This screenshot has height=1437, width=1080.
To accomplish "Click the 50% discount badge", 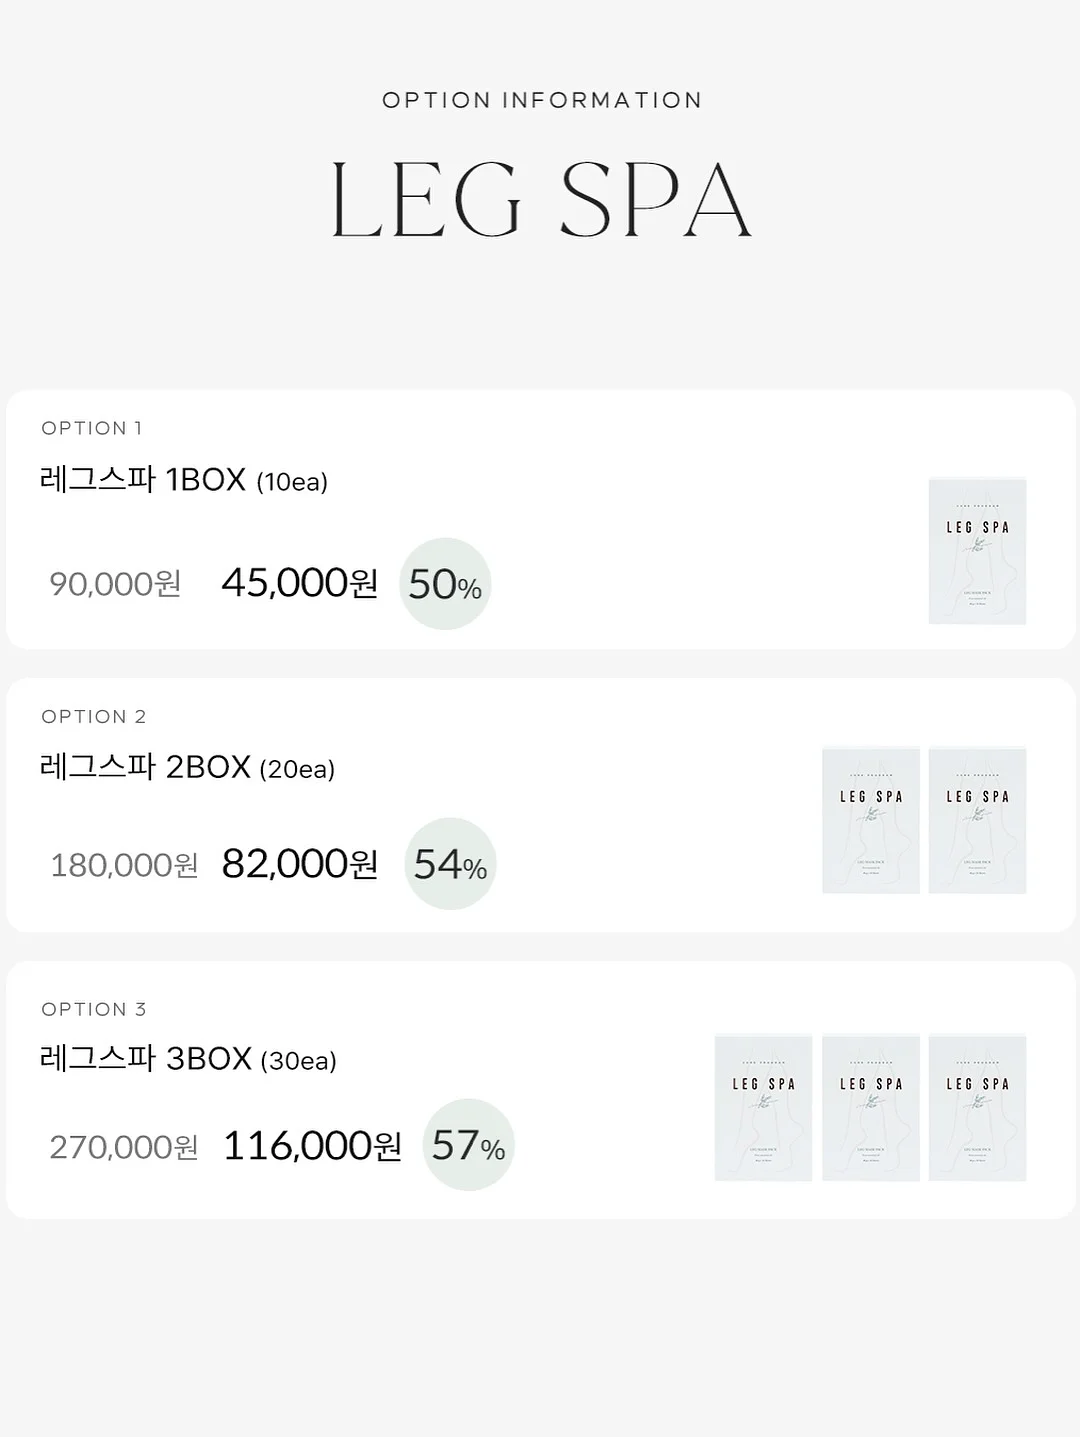I will tap(445, 584).
